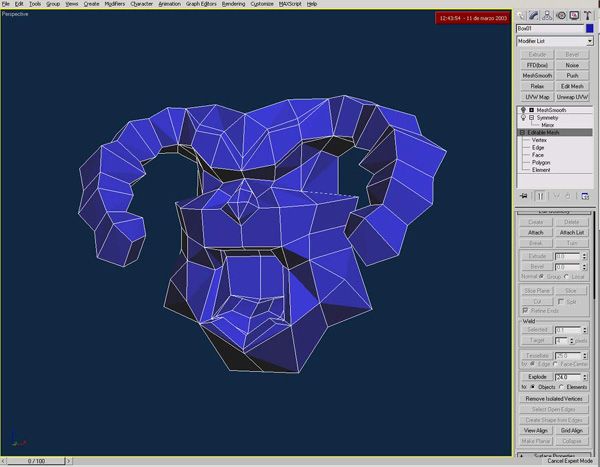Apply the Push modifier button
The height and width of the screenshot is (467, 600).
pyautogui.click(x=572, y=76)
